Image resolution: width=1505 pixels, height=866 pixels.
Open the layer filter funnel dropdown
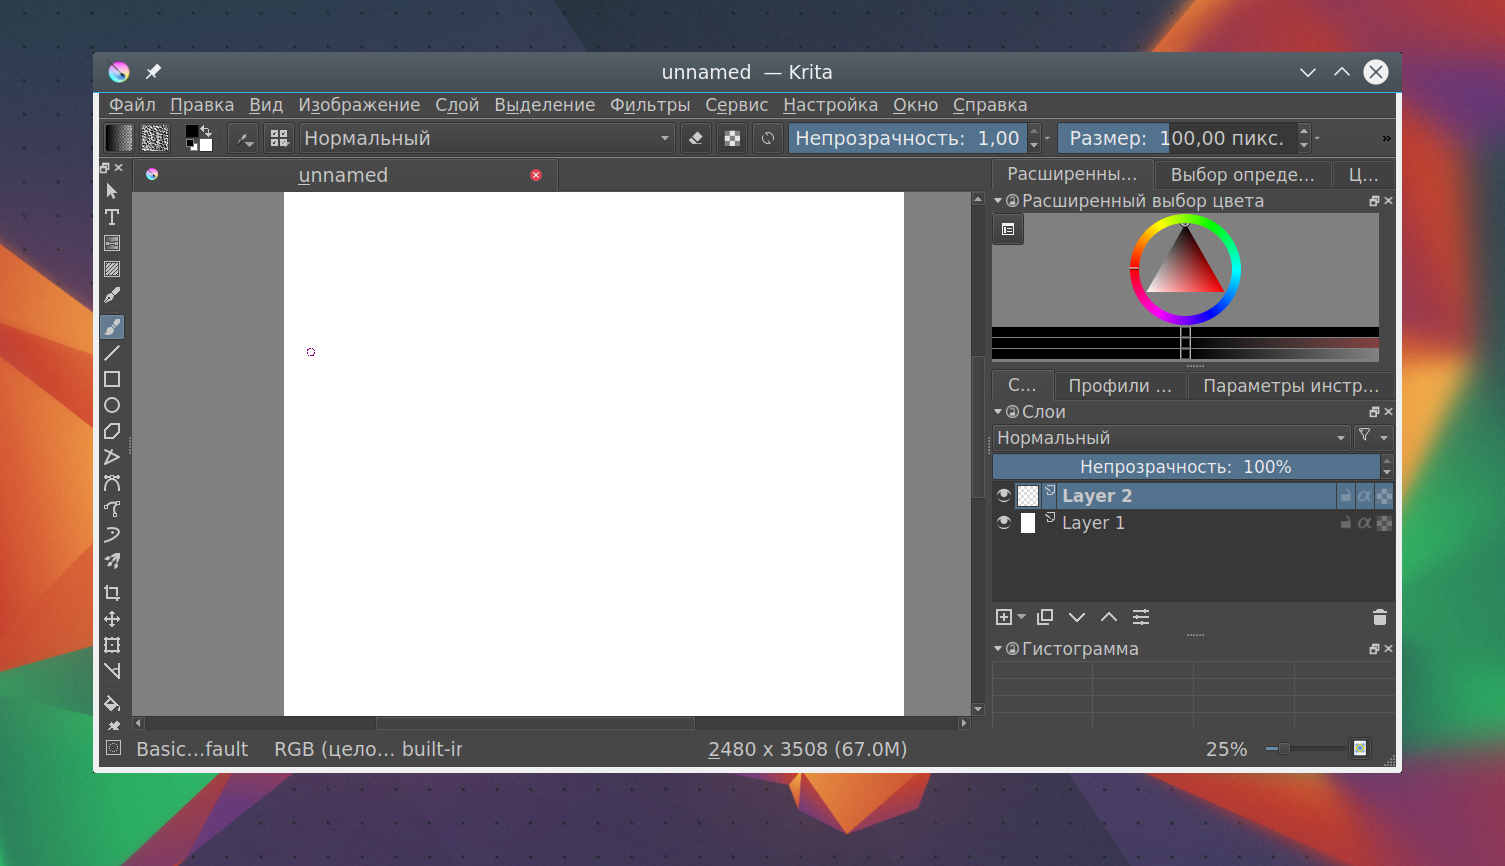(1373, 437)
